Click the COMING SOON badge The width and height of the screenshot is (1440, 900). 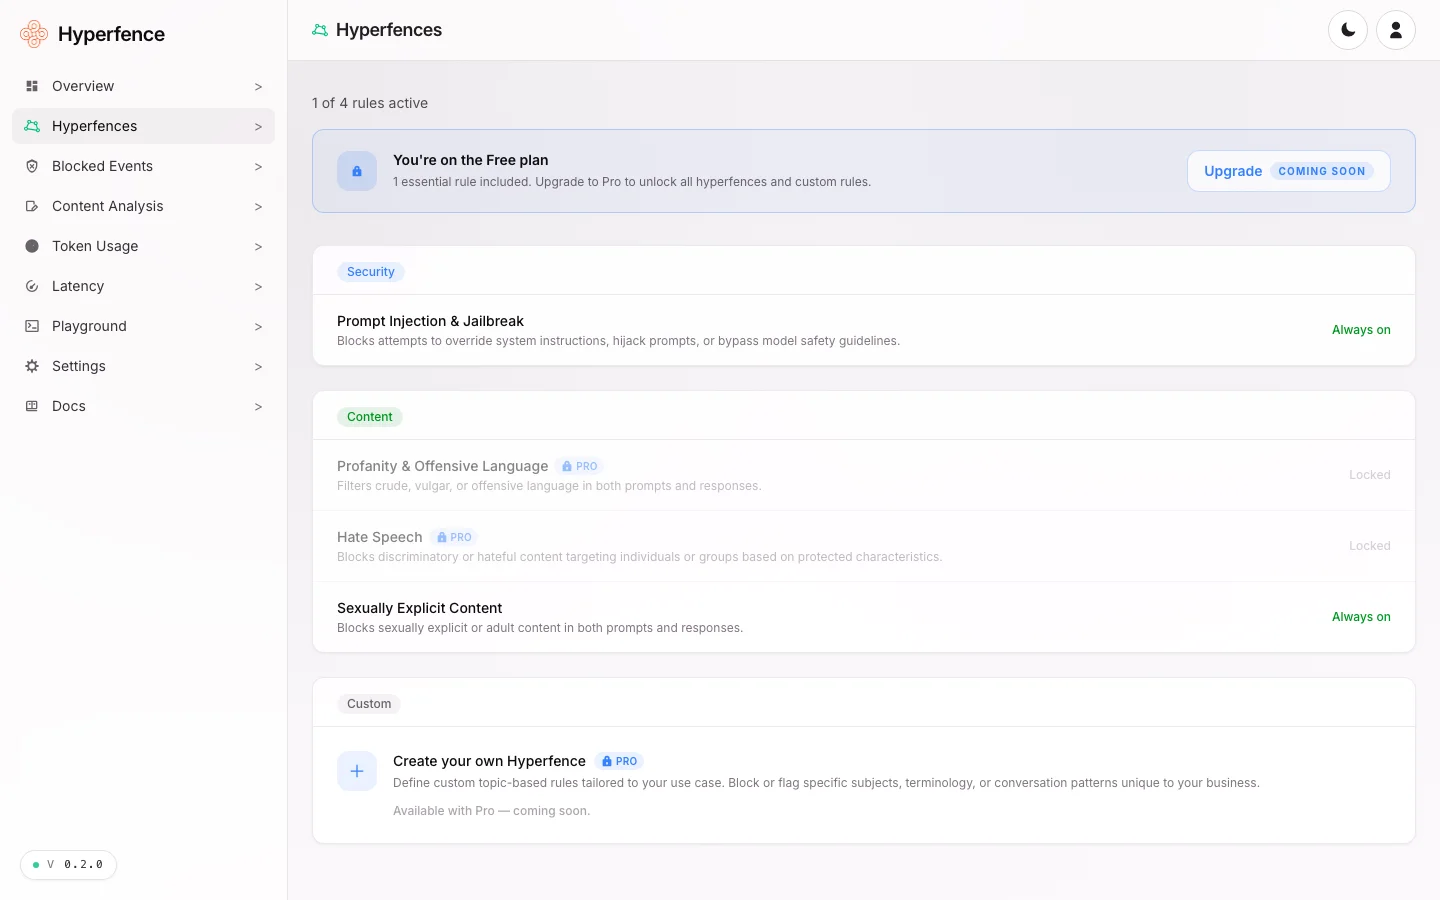[1321, 171]
